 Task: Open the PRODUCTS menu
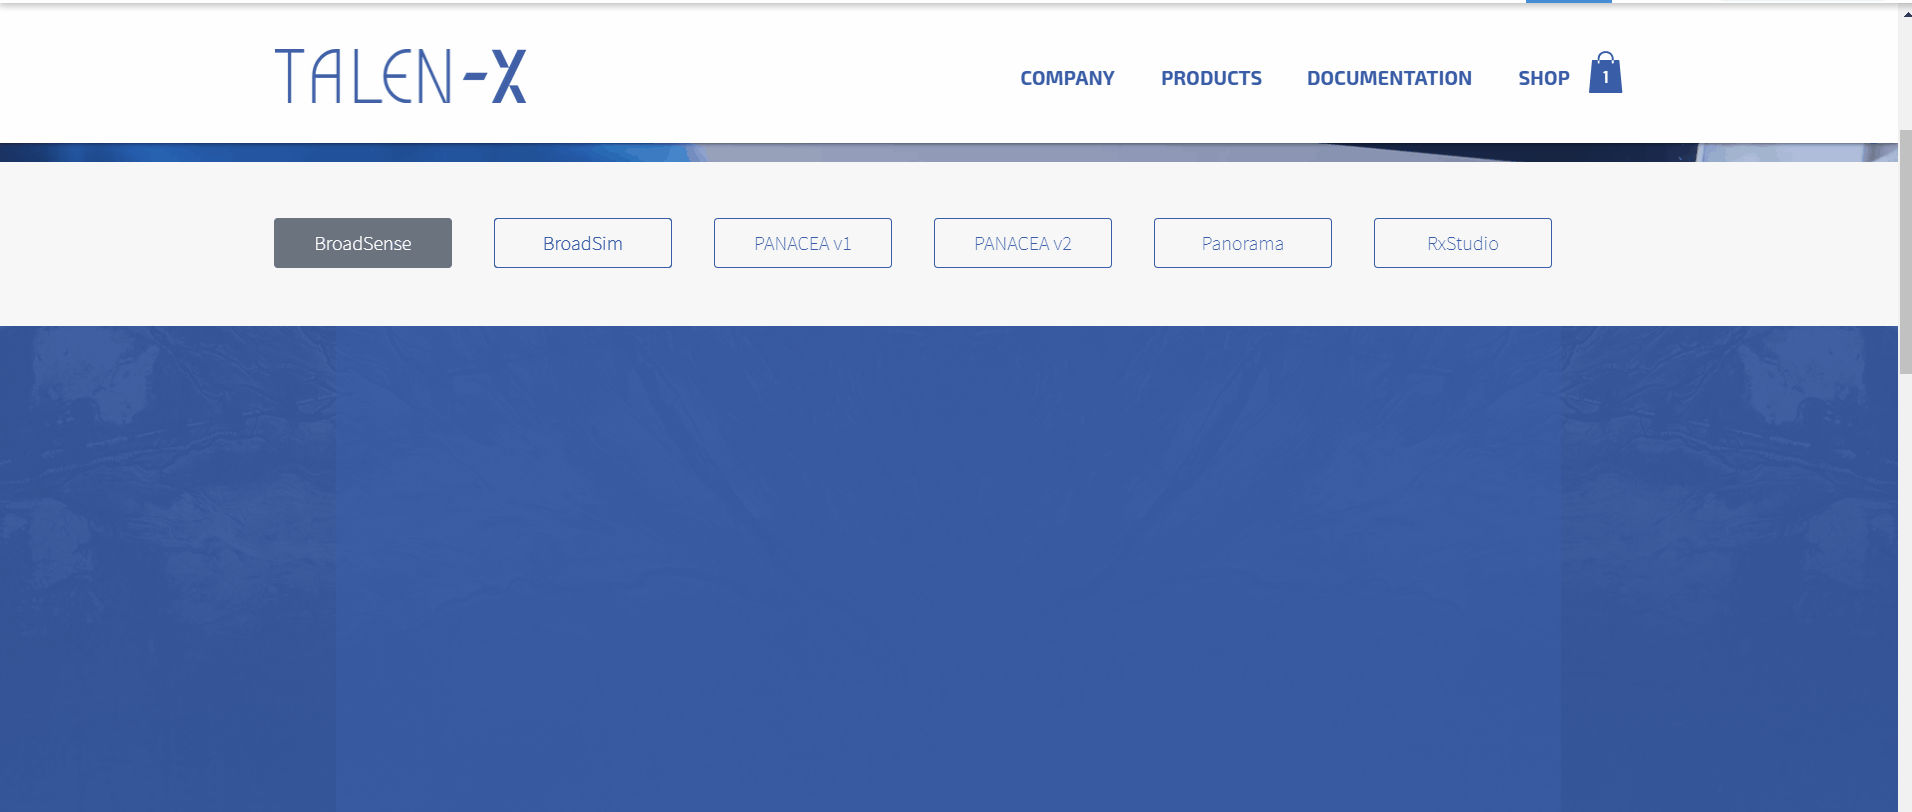1211,78
